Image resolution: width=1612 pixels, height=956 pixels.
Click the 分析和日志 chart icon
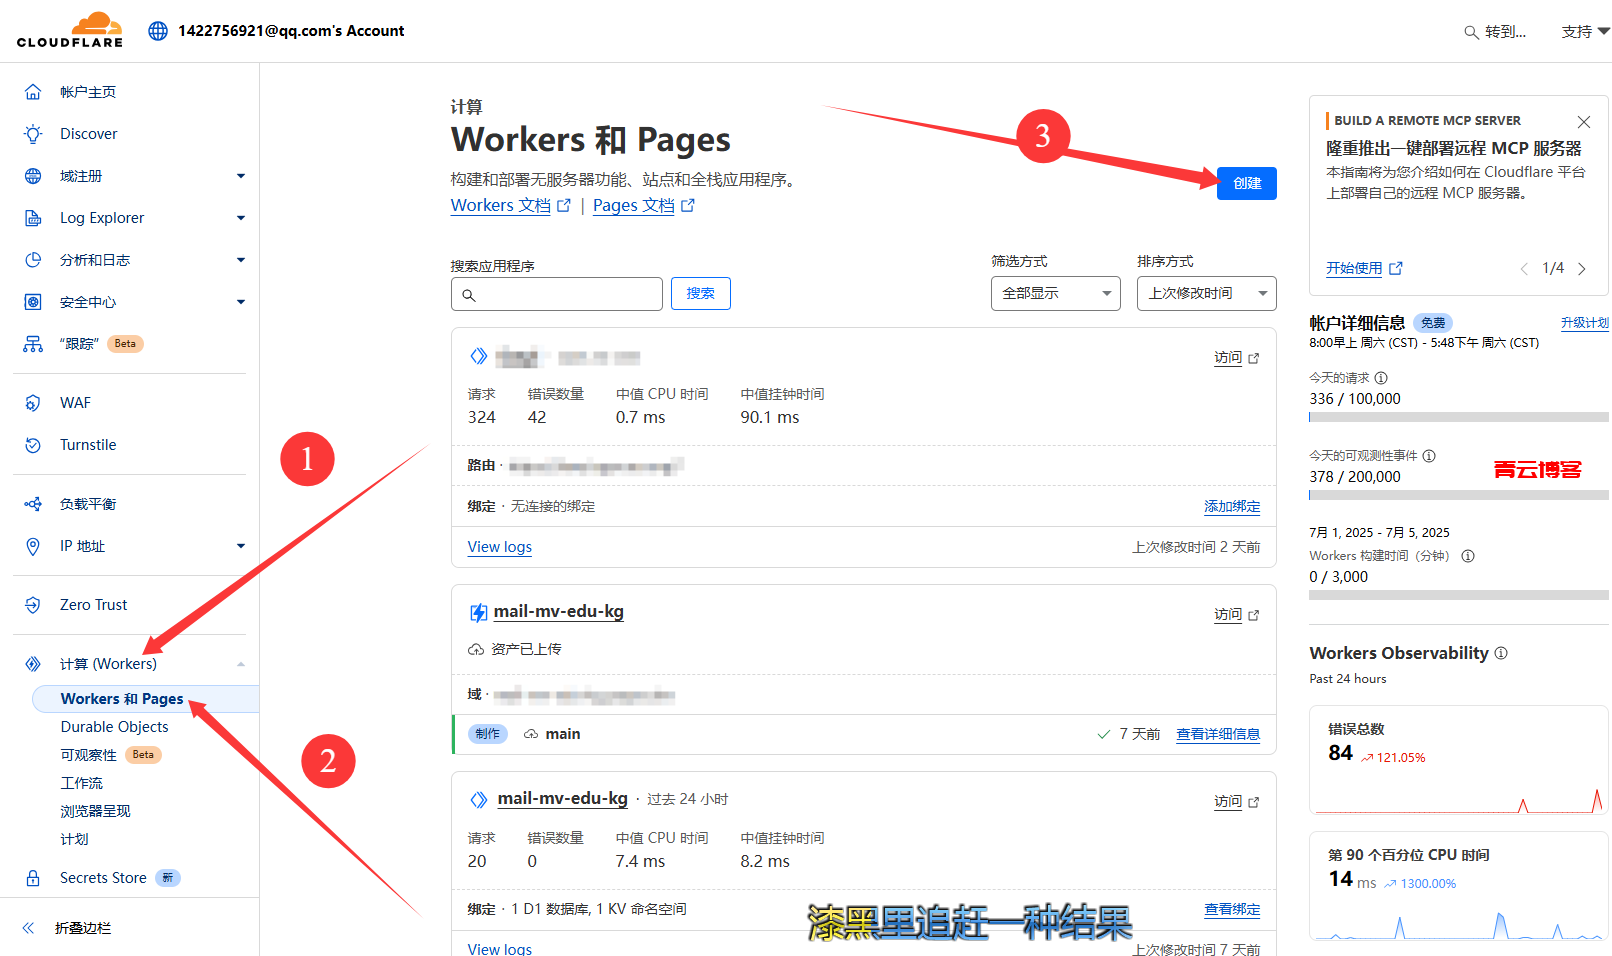pos(33,260)
